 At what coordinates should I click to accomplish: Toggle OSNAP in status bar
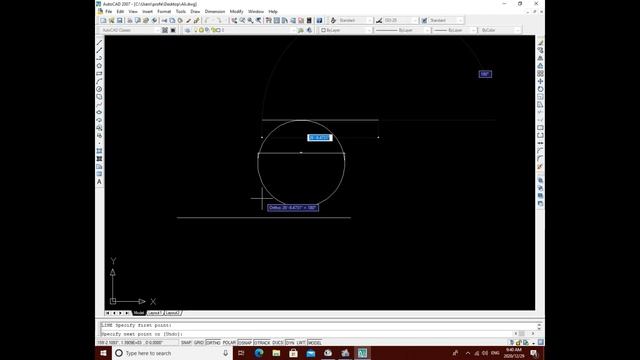point(245,343)
